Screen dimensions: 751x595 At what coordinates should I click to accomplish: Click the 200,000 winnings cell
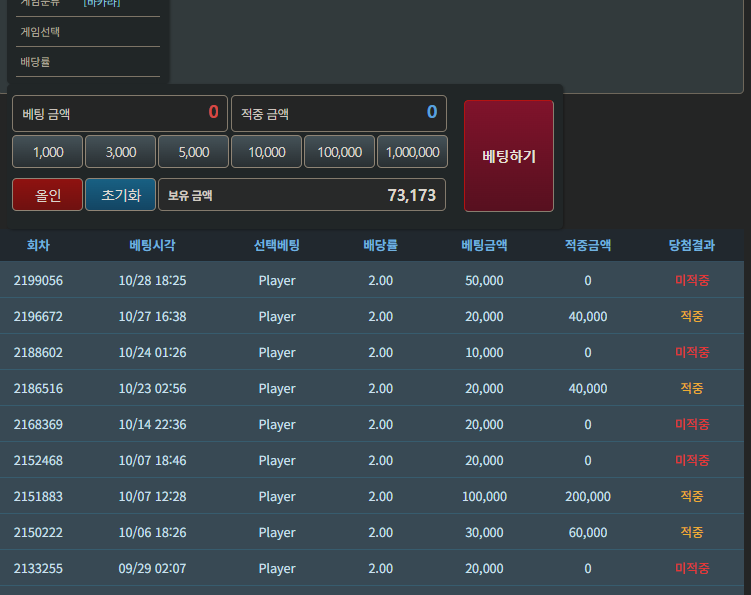(x=588, y=496)
